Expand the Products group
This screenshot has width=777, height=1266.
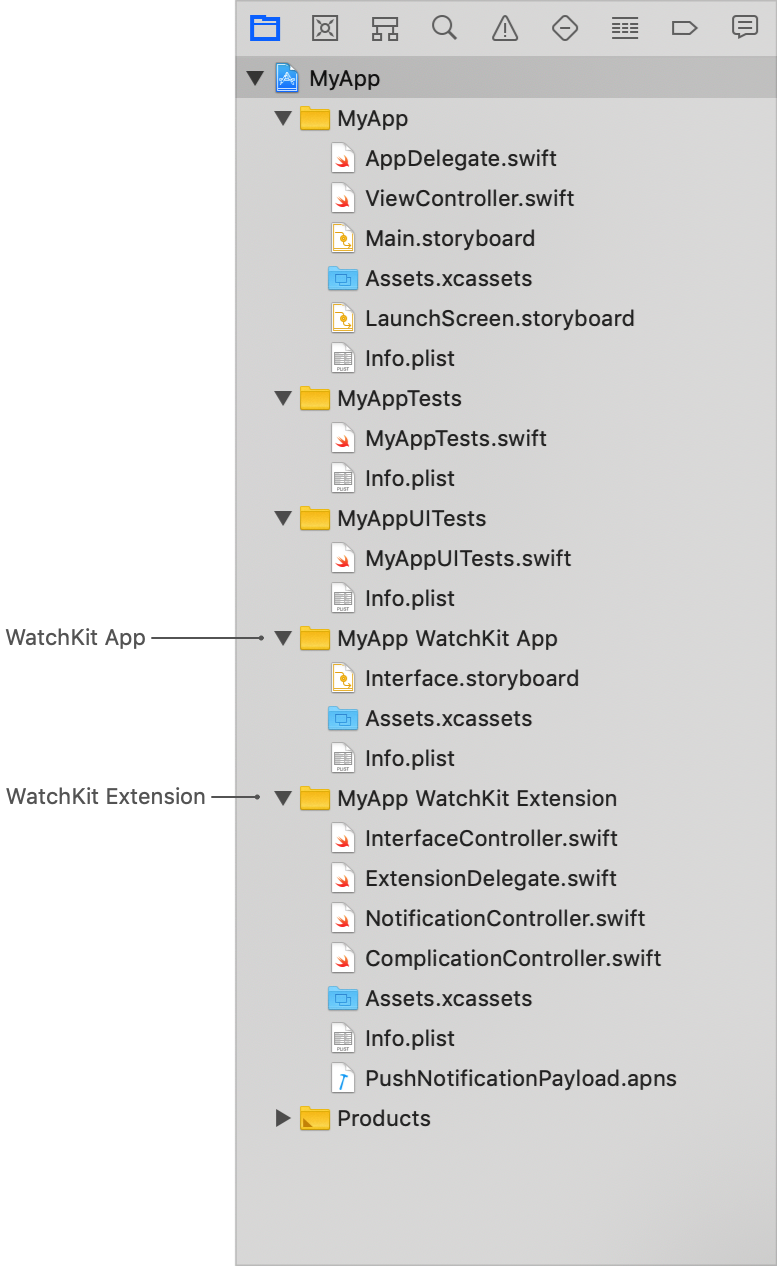(x=282, y=1118)
